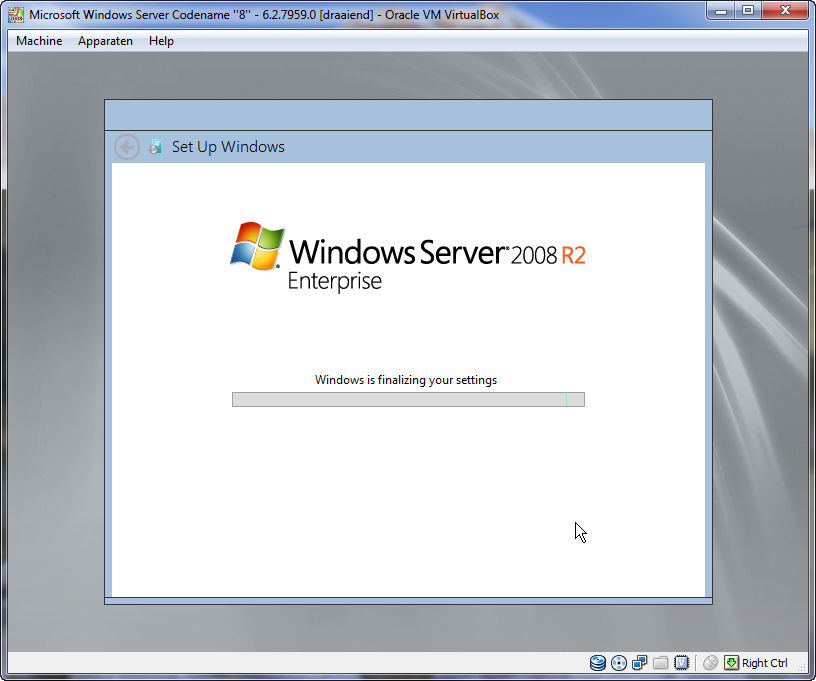
Task: Click the shared folders status icon
Action: point(660,663)
